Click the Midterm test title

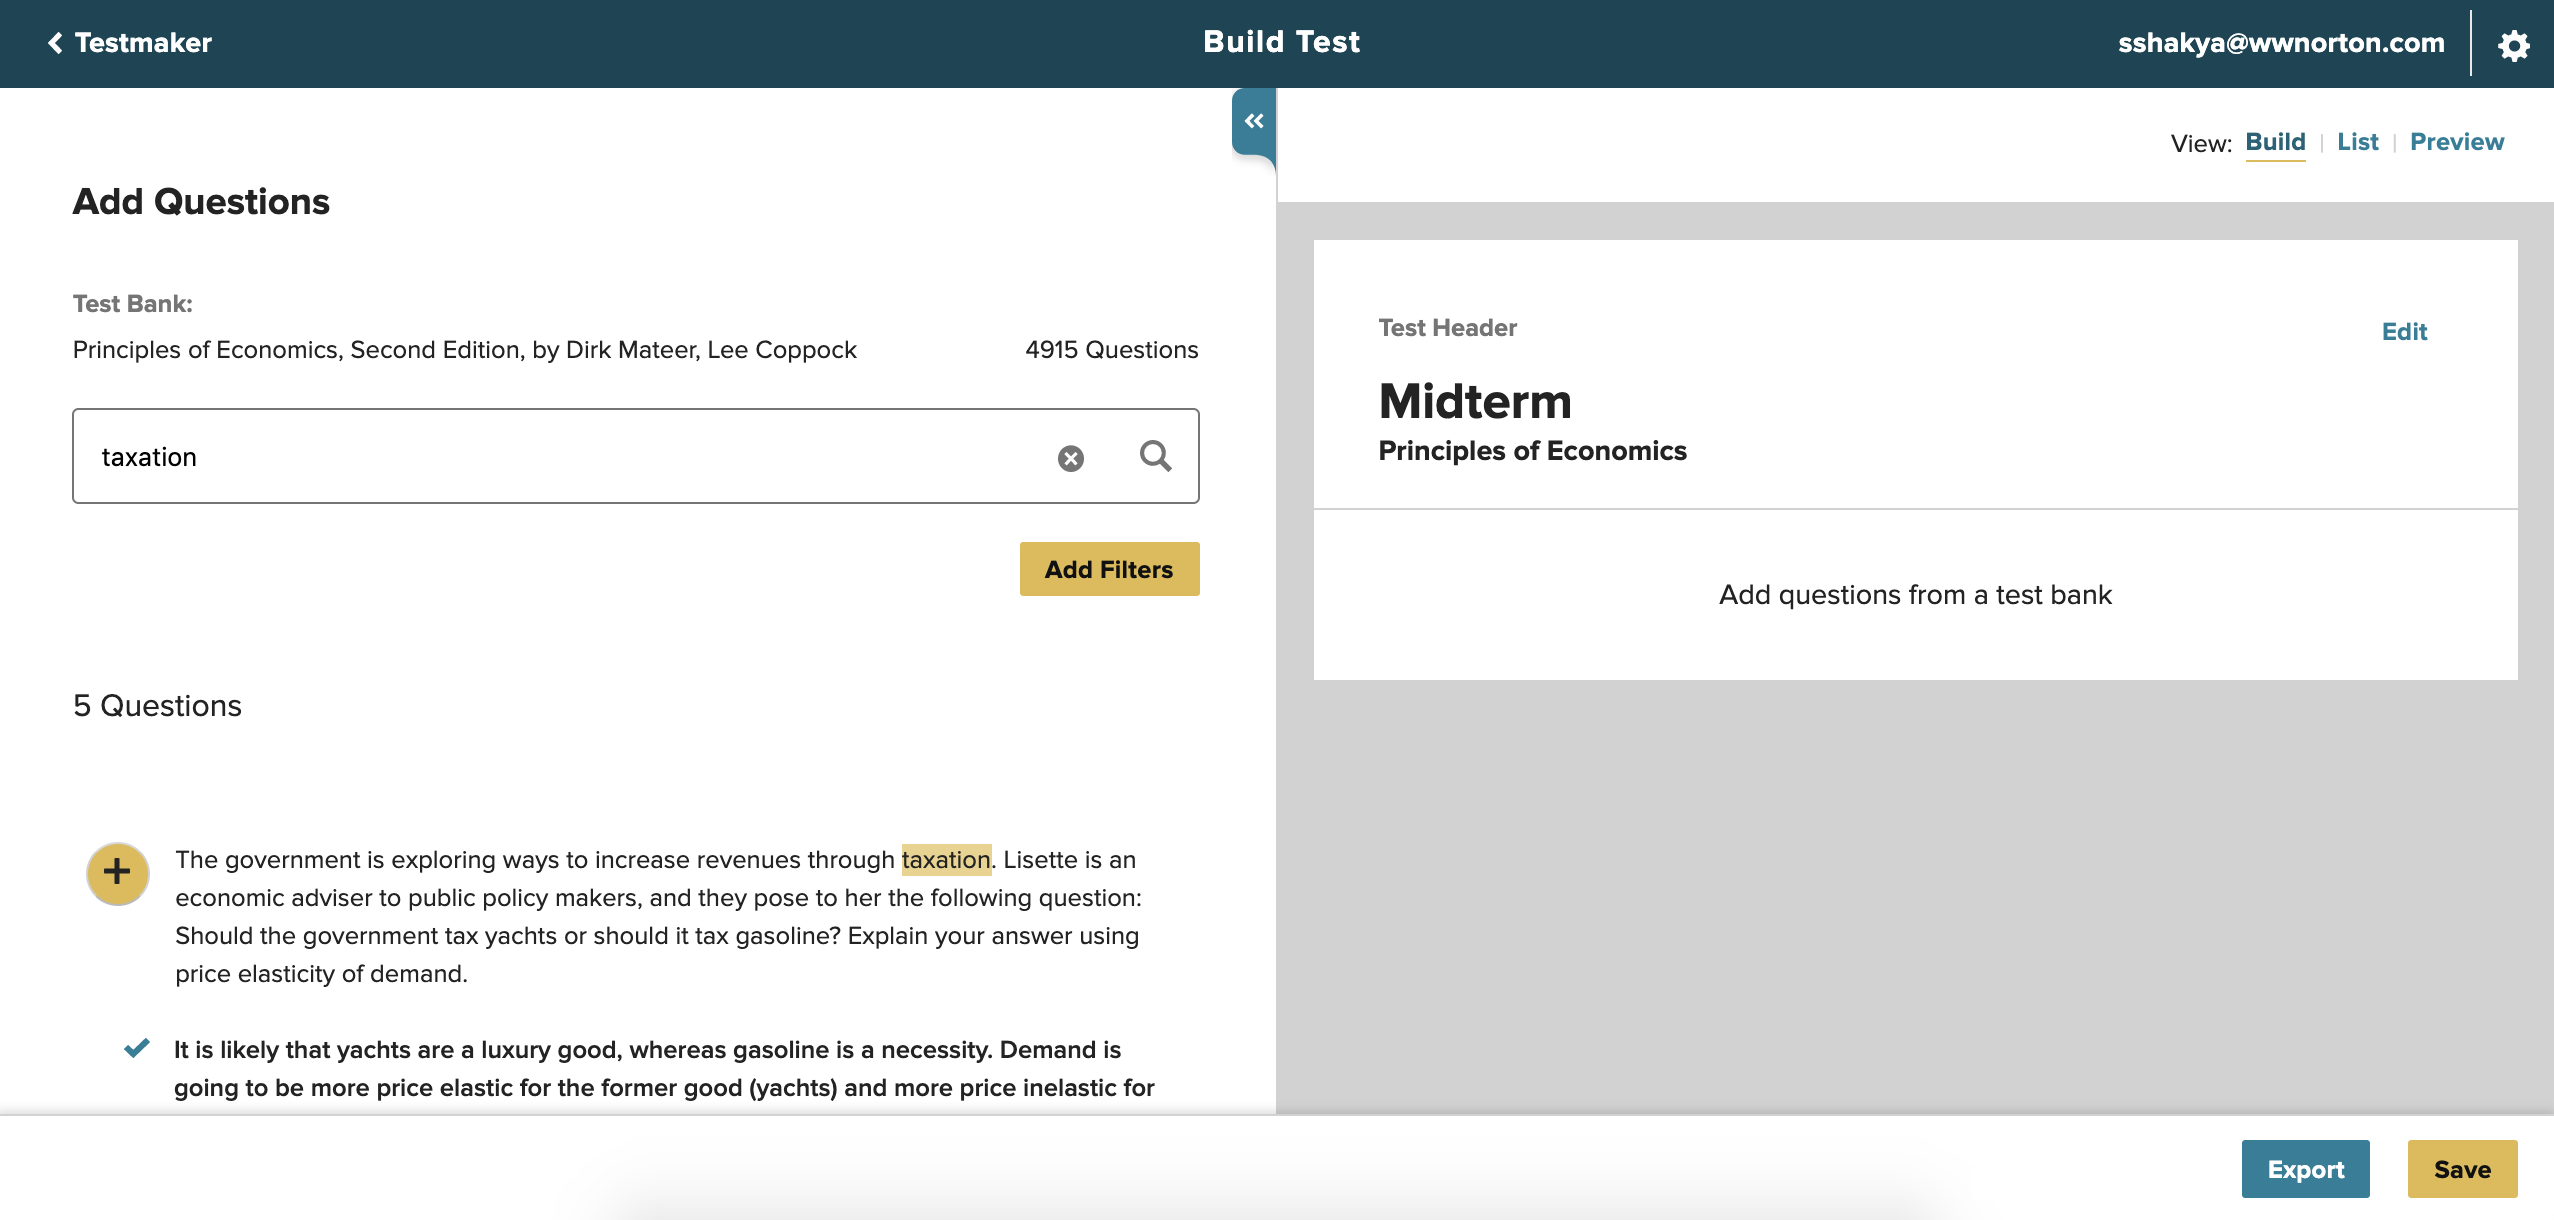coord(1474,401)
